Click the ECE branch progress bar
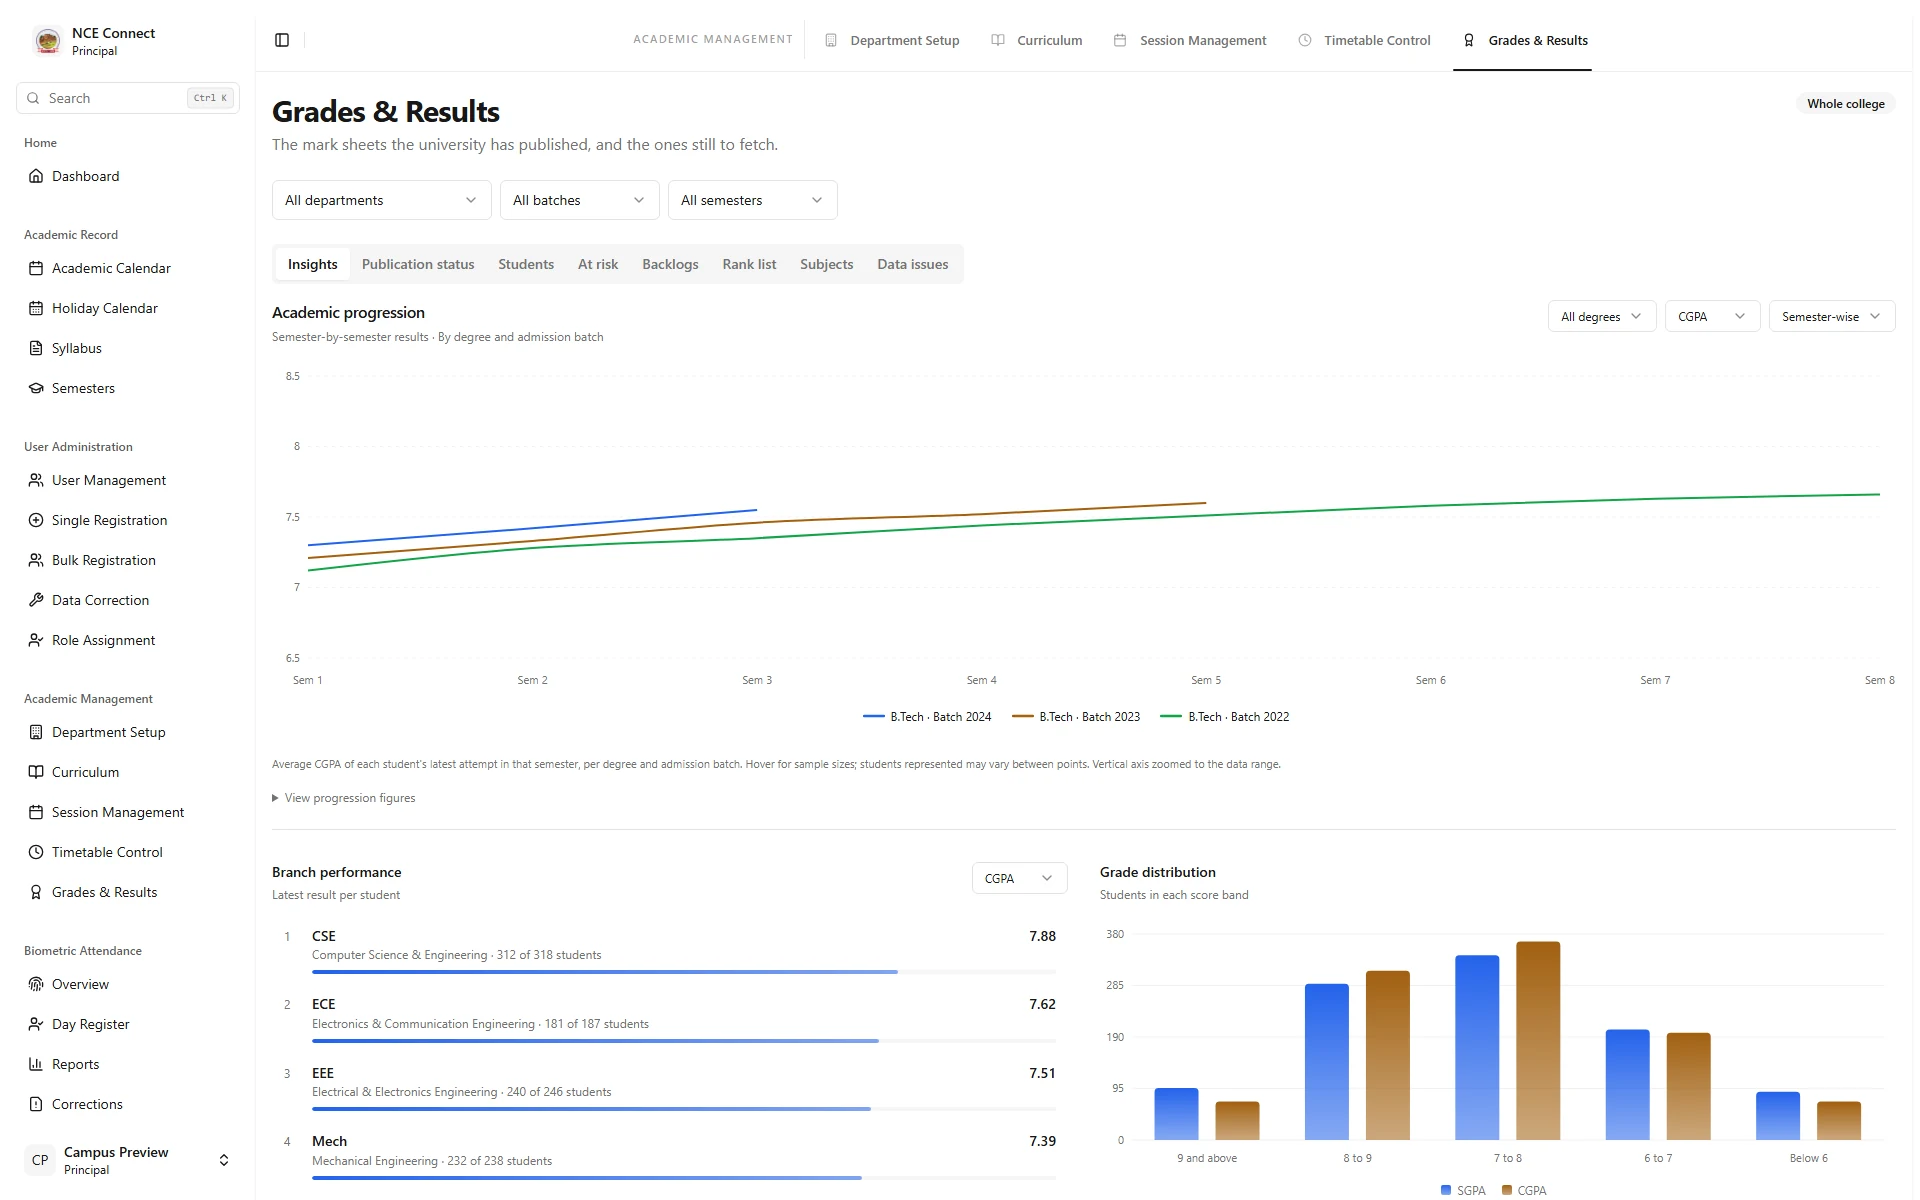1920x1200 pixels. pos(684,1041)
